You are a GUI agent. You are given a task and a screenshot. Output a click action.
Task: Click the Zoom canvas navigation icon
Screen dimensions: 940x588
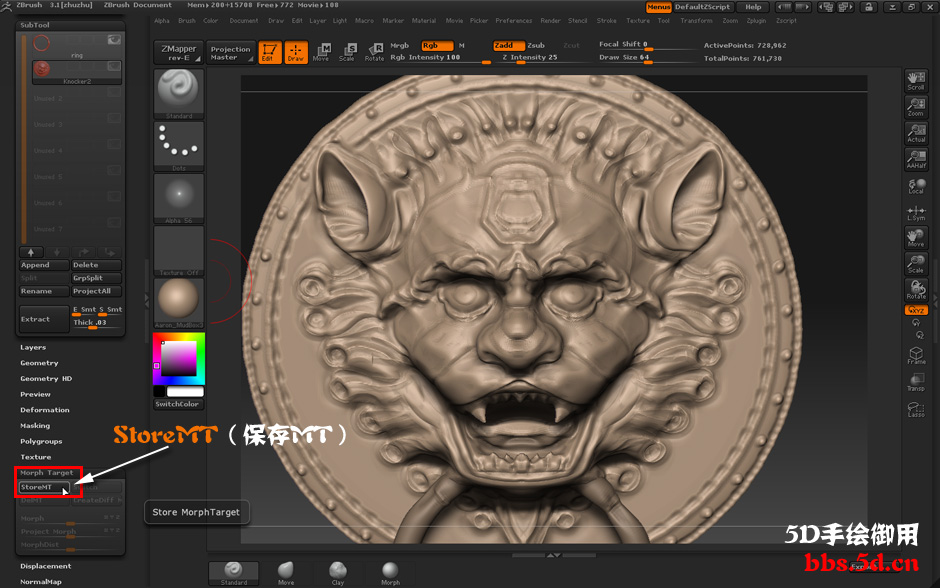(916, 107)
